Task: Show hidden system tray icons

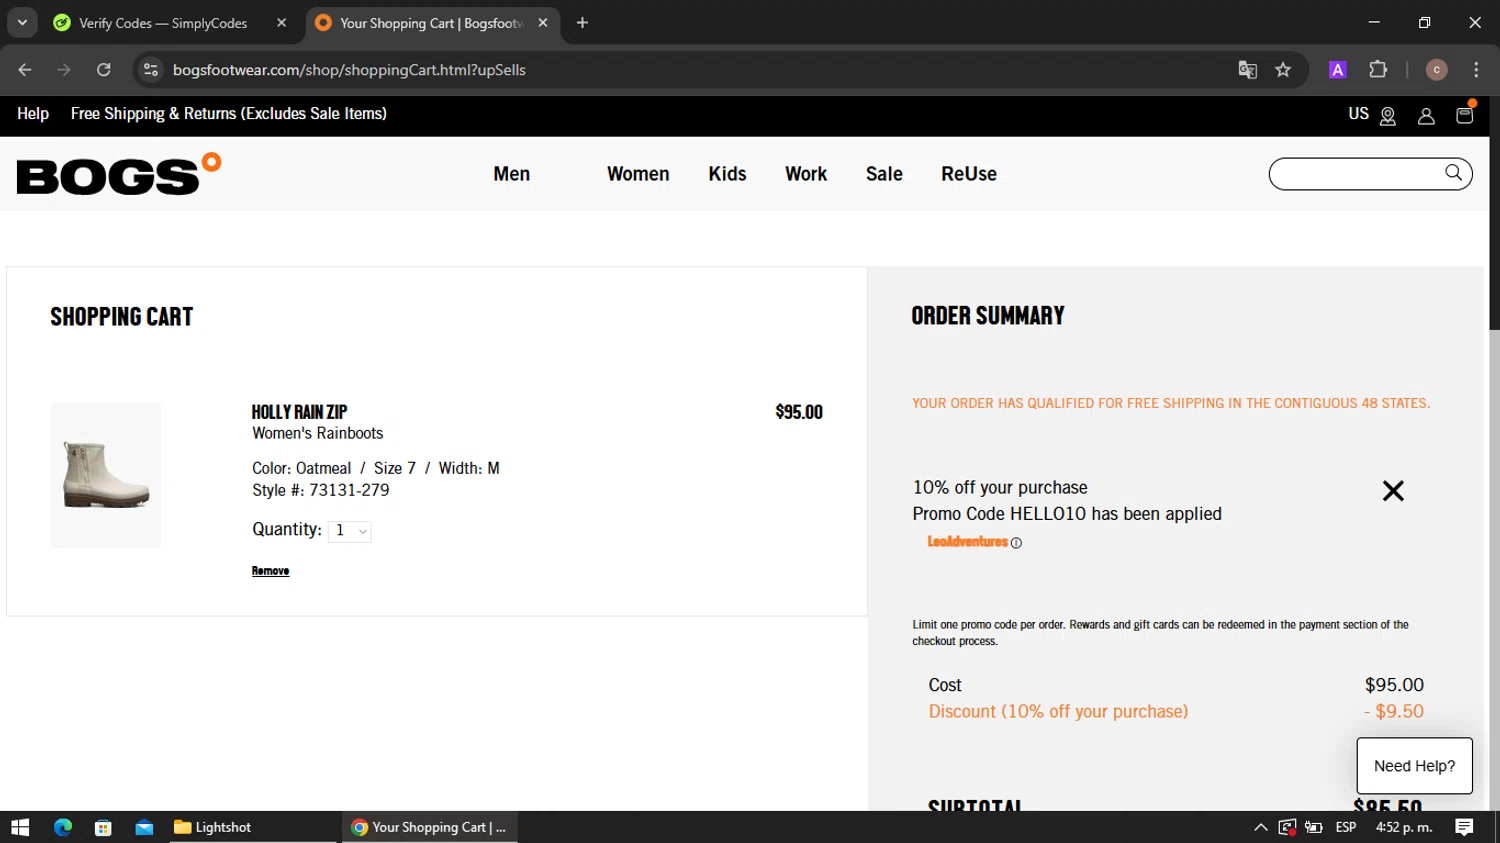Action: pyautogui.click(x=1260, y=827)
